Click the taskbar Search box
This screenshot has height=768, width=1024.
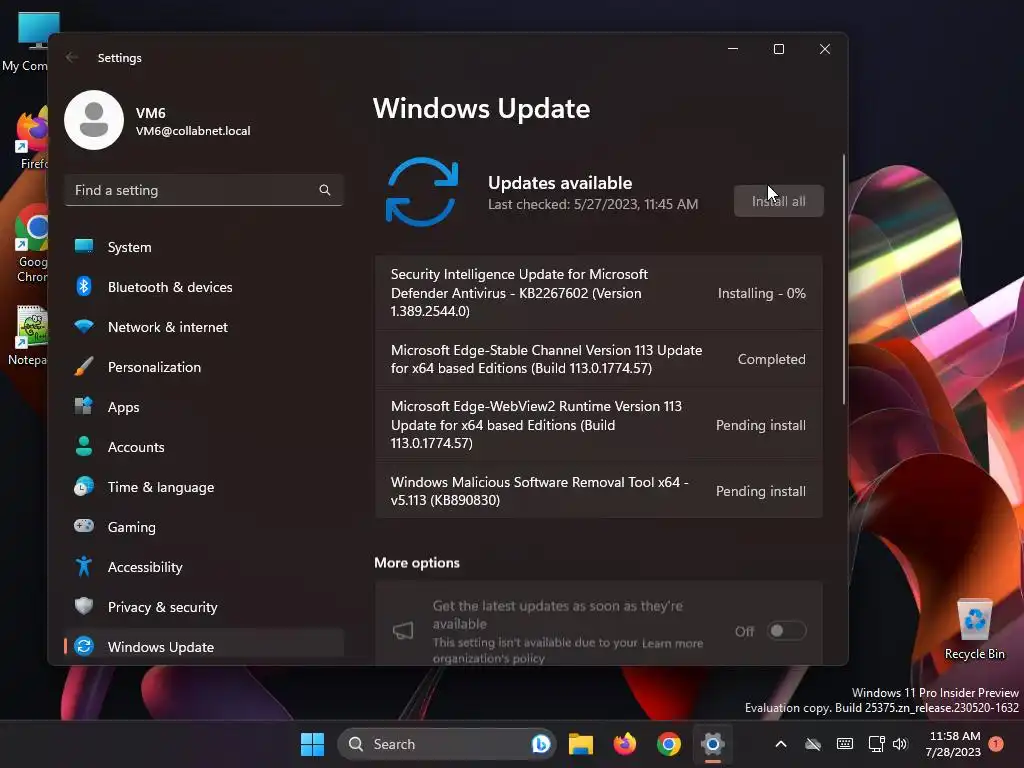click(447, 744)
